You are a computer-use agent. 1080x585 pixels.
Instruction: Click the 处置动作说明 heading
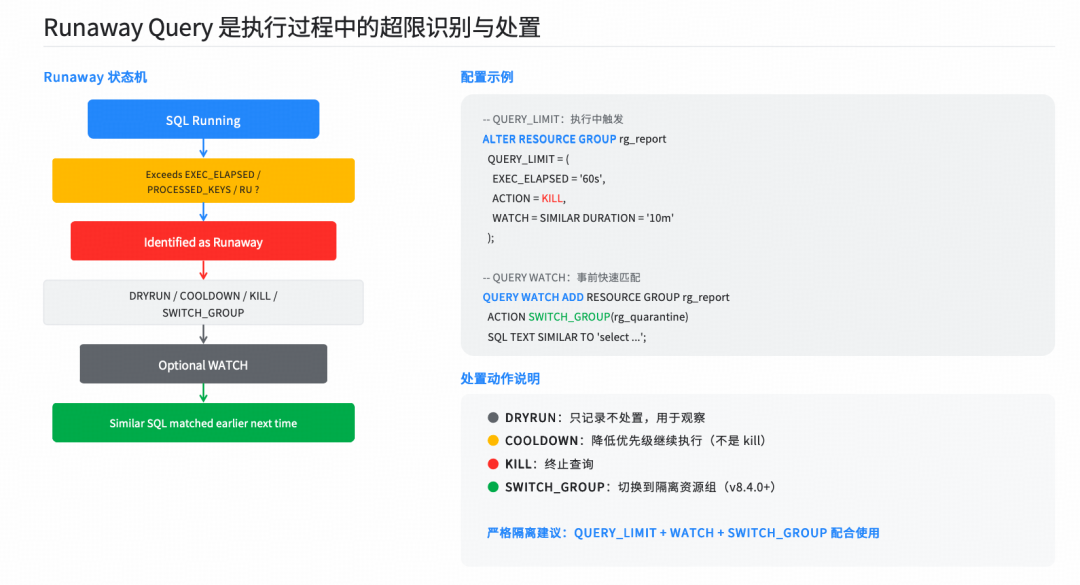(500, 378)
